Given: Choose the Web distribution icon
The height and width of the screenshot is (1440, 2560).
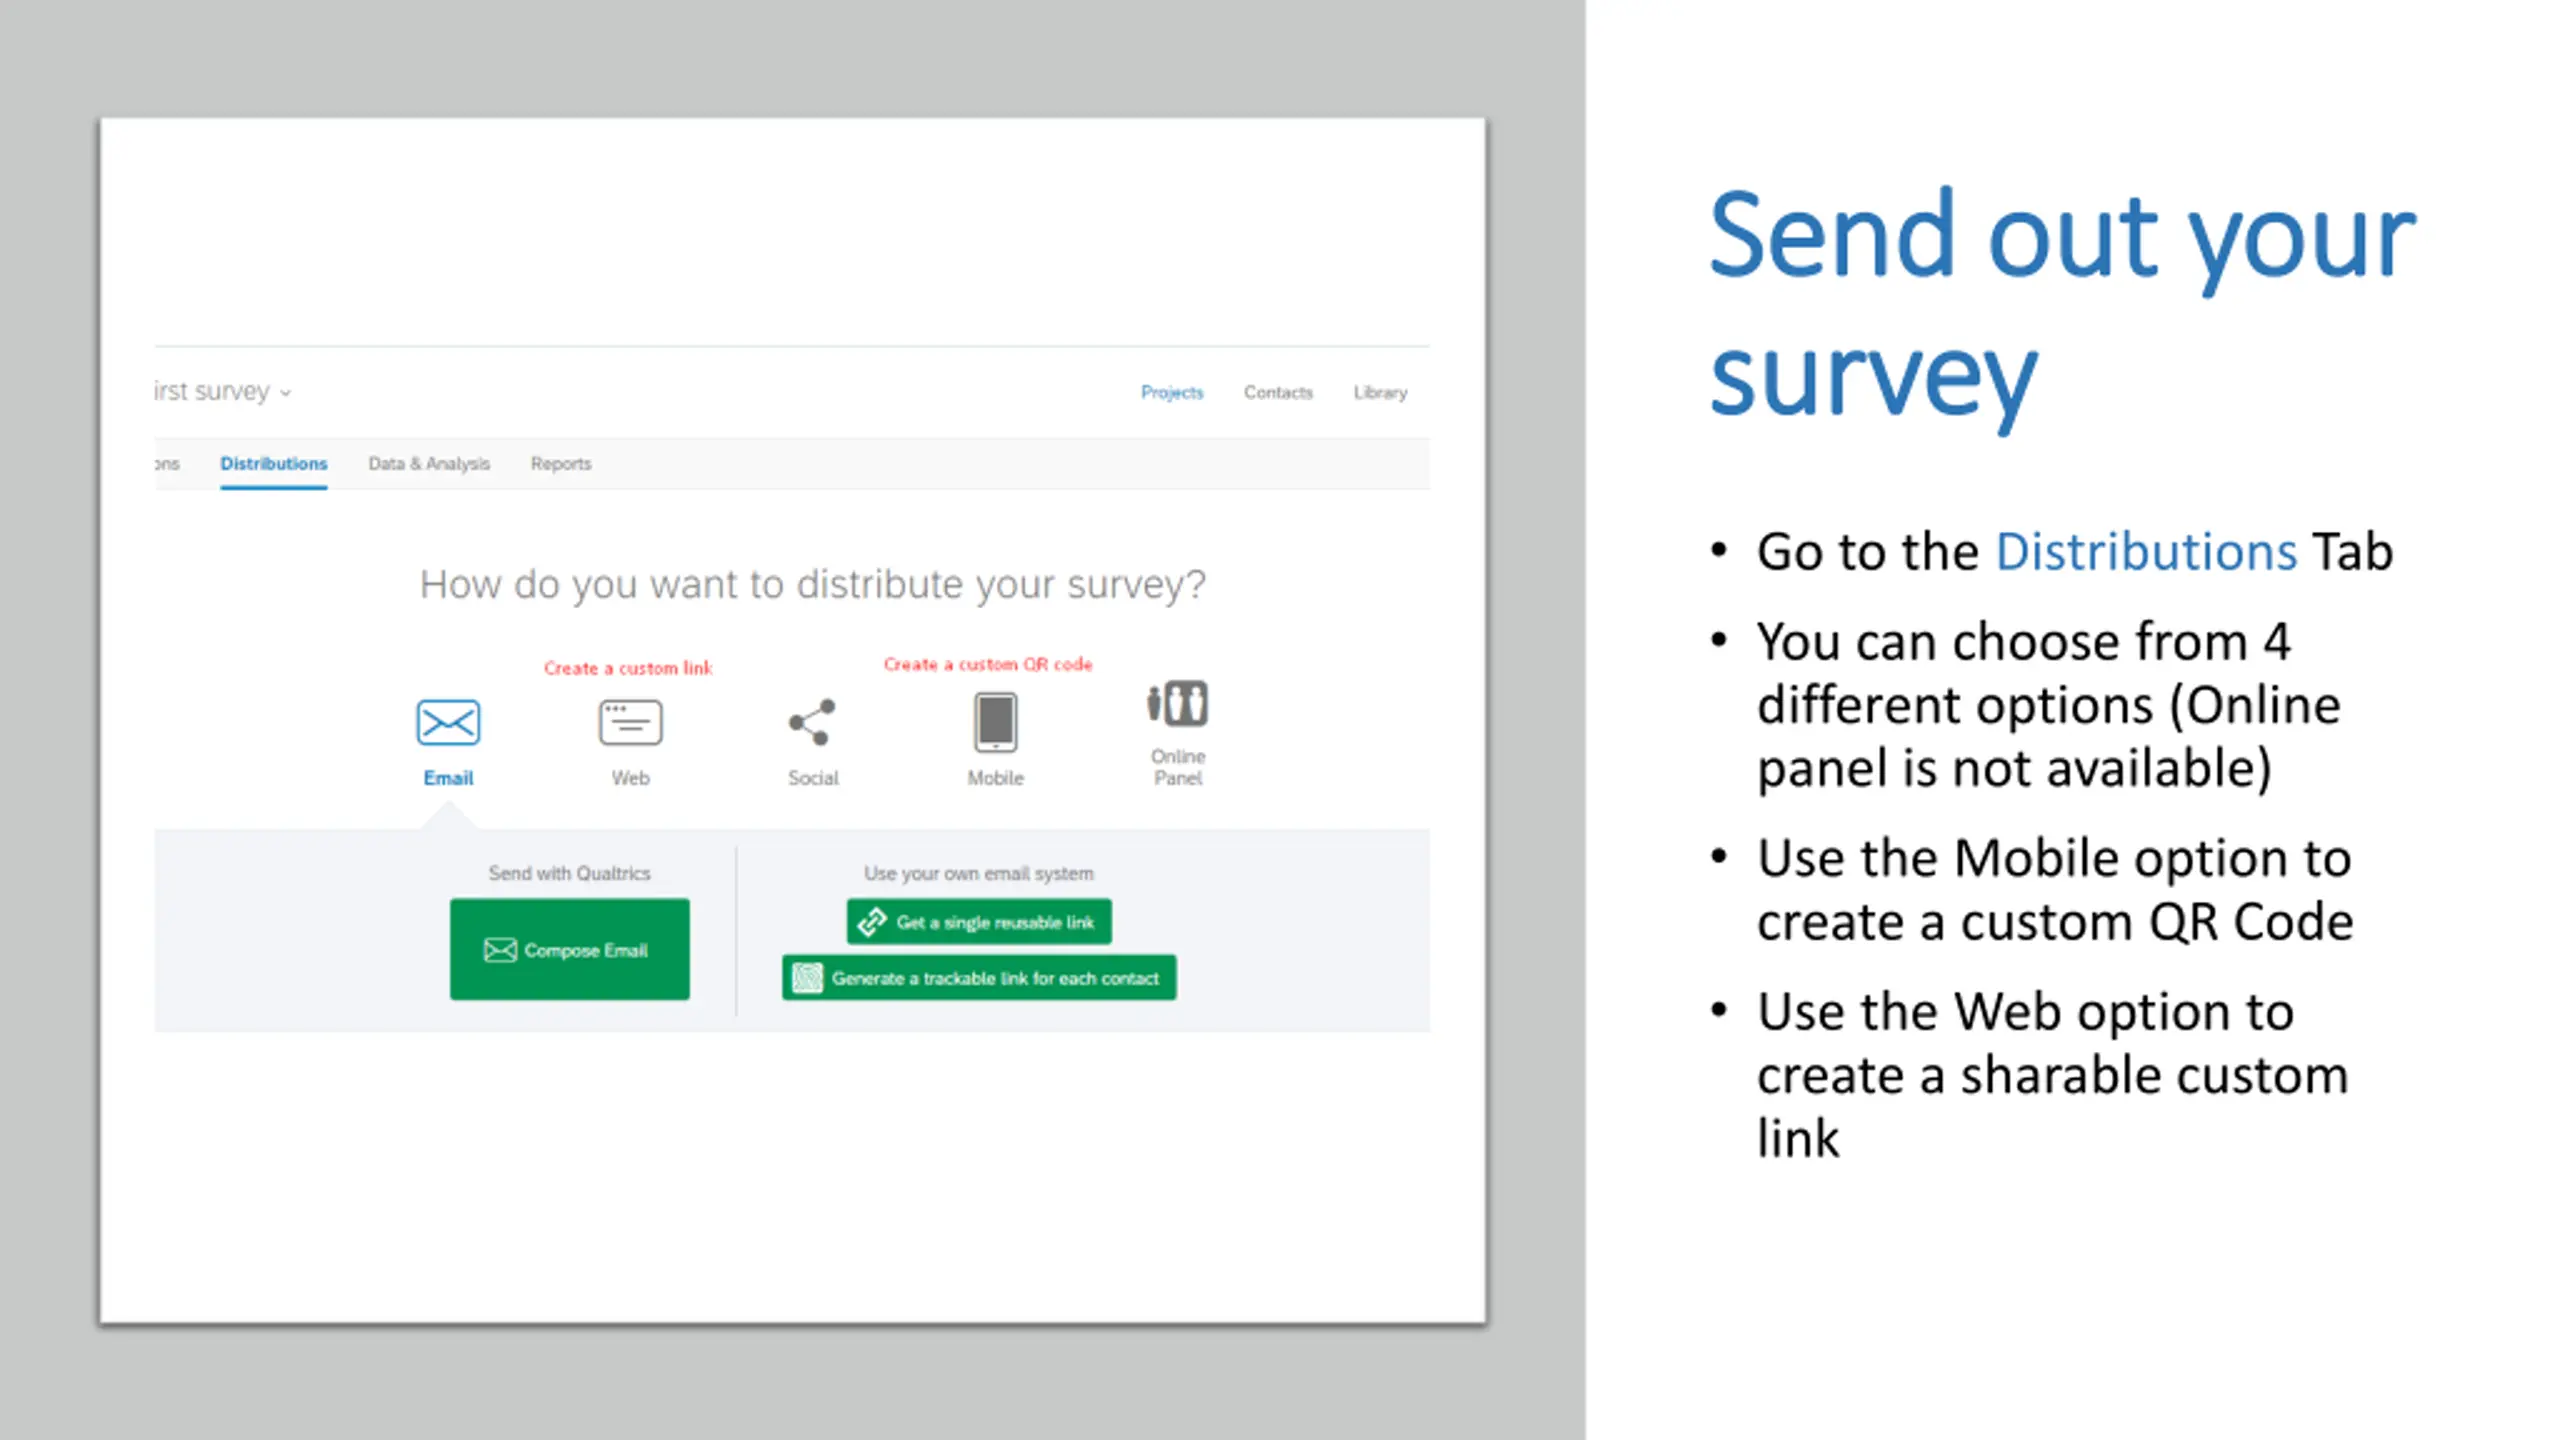Looking at the screenshot, I should coord(630,722).
